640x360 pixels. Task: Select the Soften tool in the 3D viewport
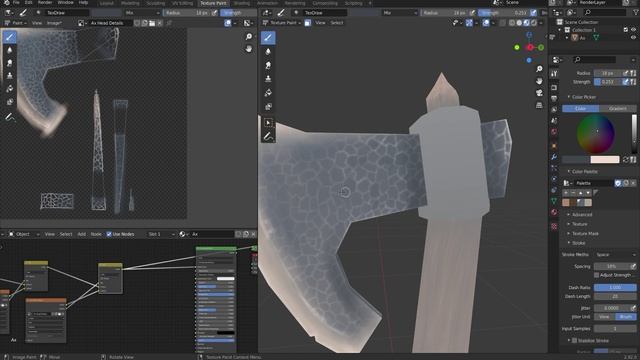(x=268, y=51)
